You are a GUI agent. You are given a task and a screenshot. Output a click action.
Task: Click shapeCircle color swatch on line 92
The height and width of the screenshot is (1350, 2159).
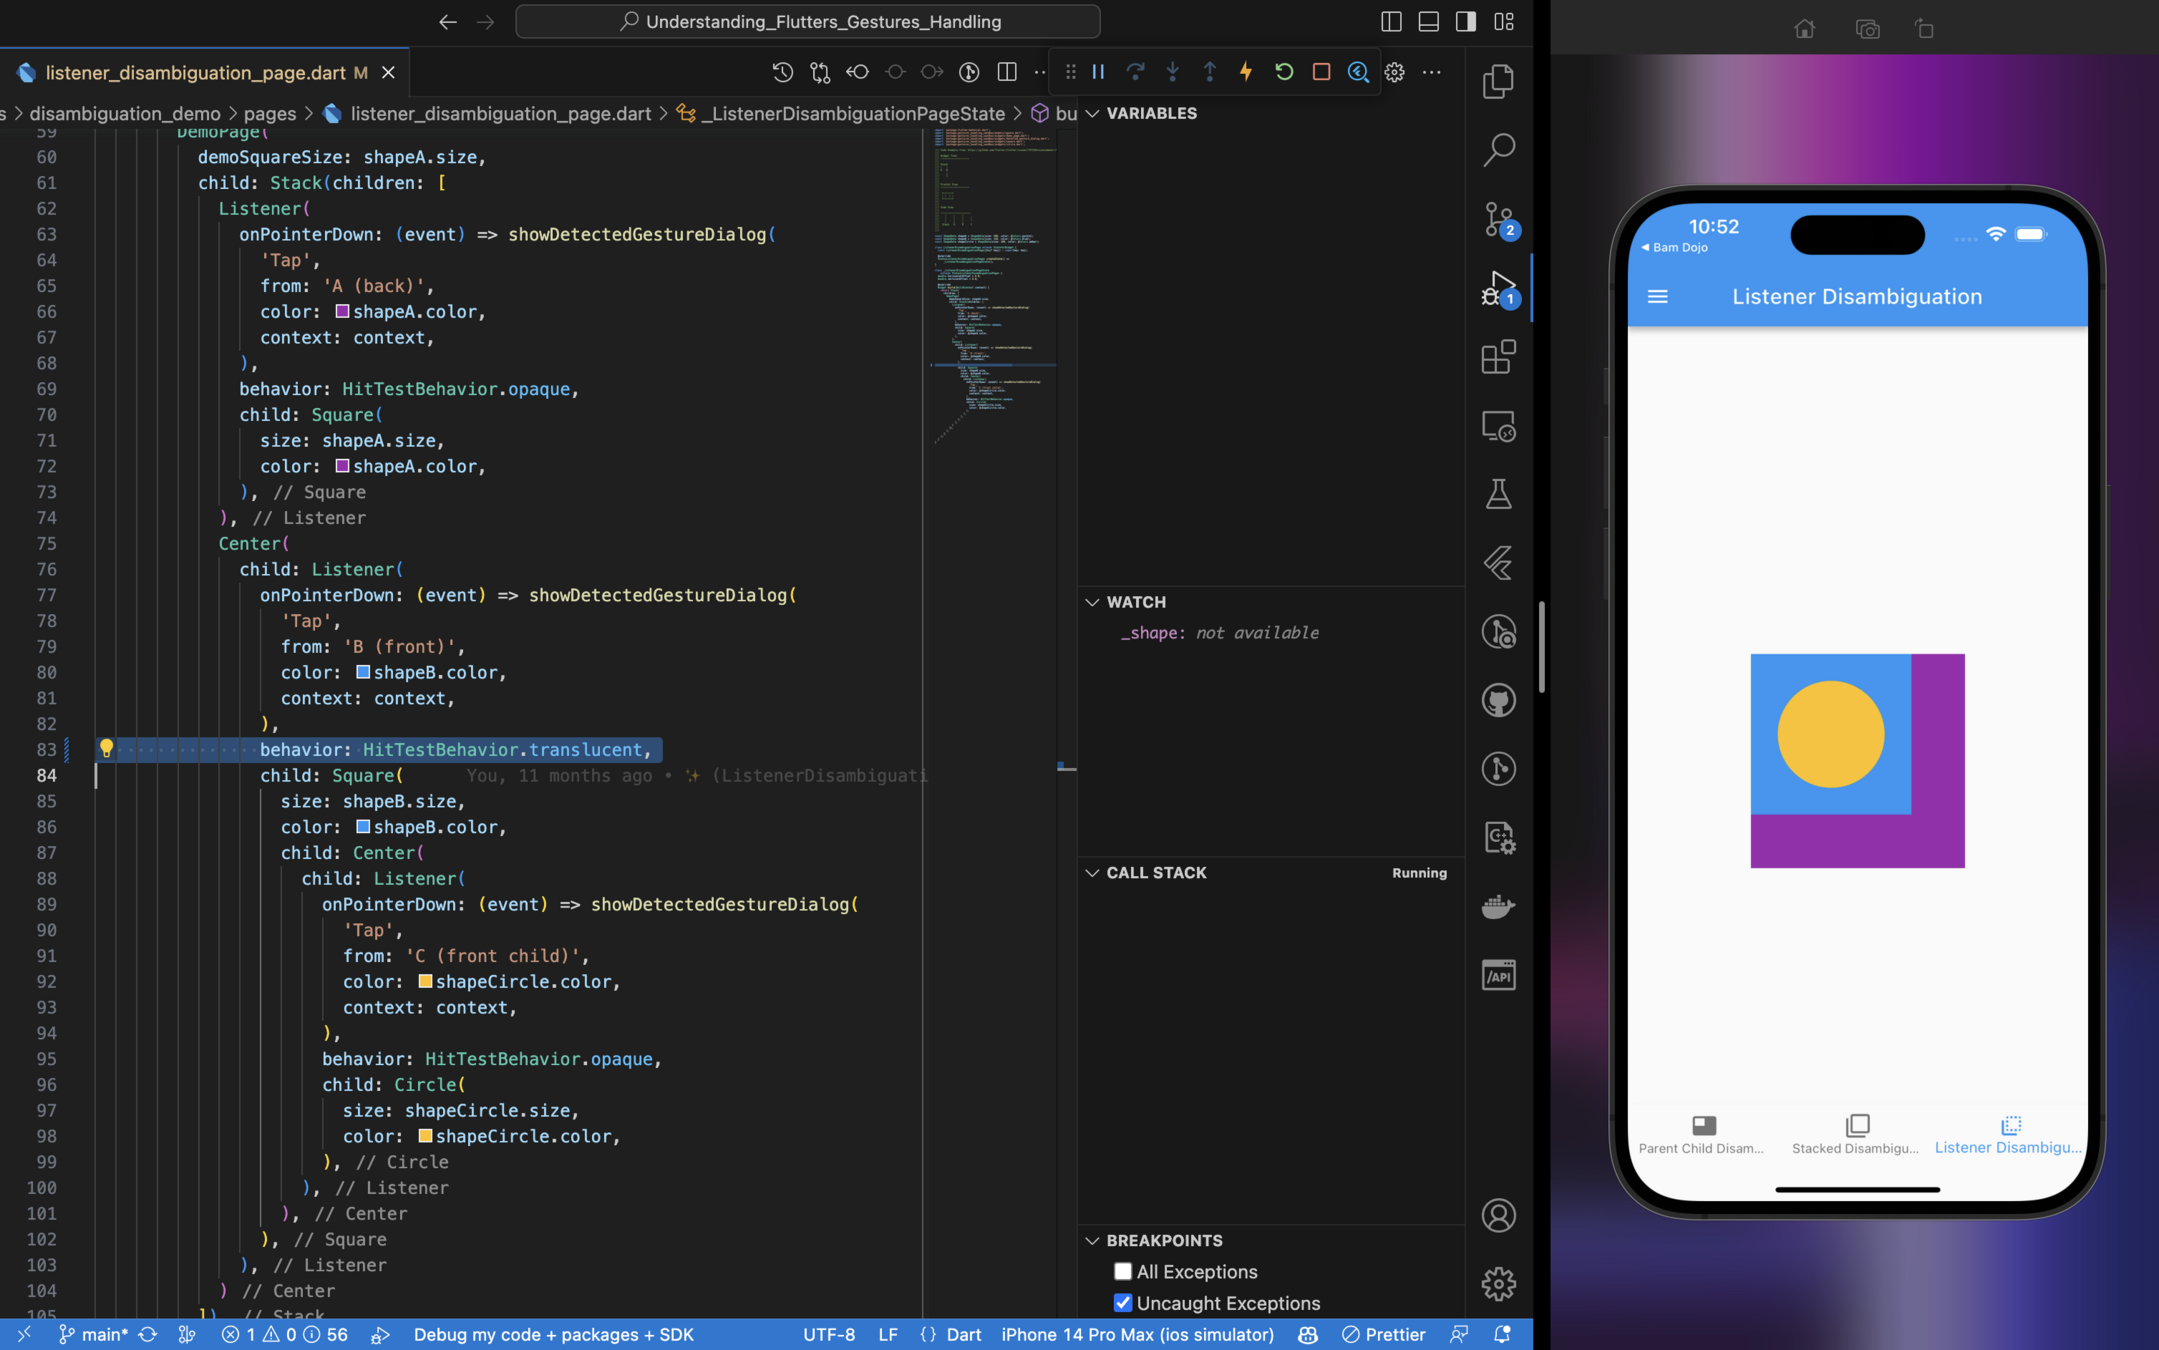425,982
